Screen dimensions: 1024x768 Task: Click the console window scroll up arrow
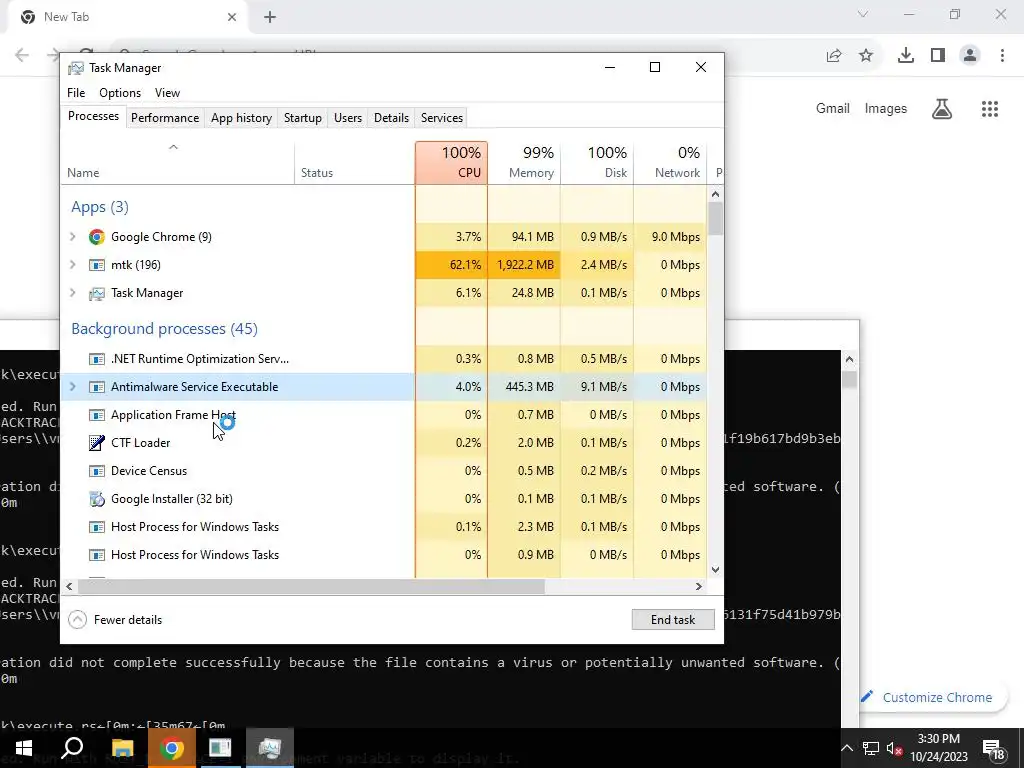[x=849, y=359]
